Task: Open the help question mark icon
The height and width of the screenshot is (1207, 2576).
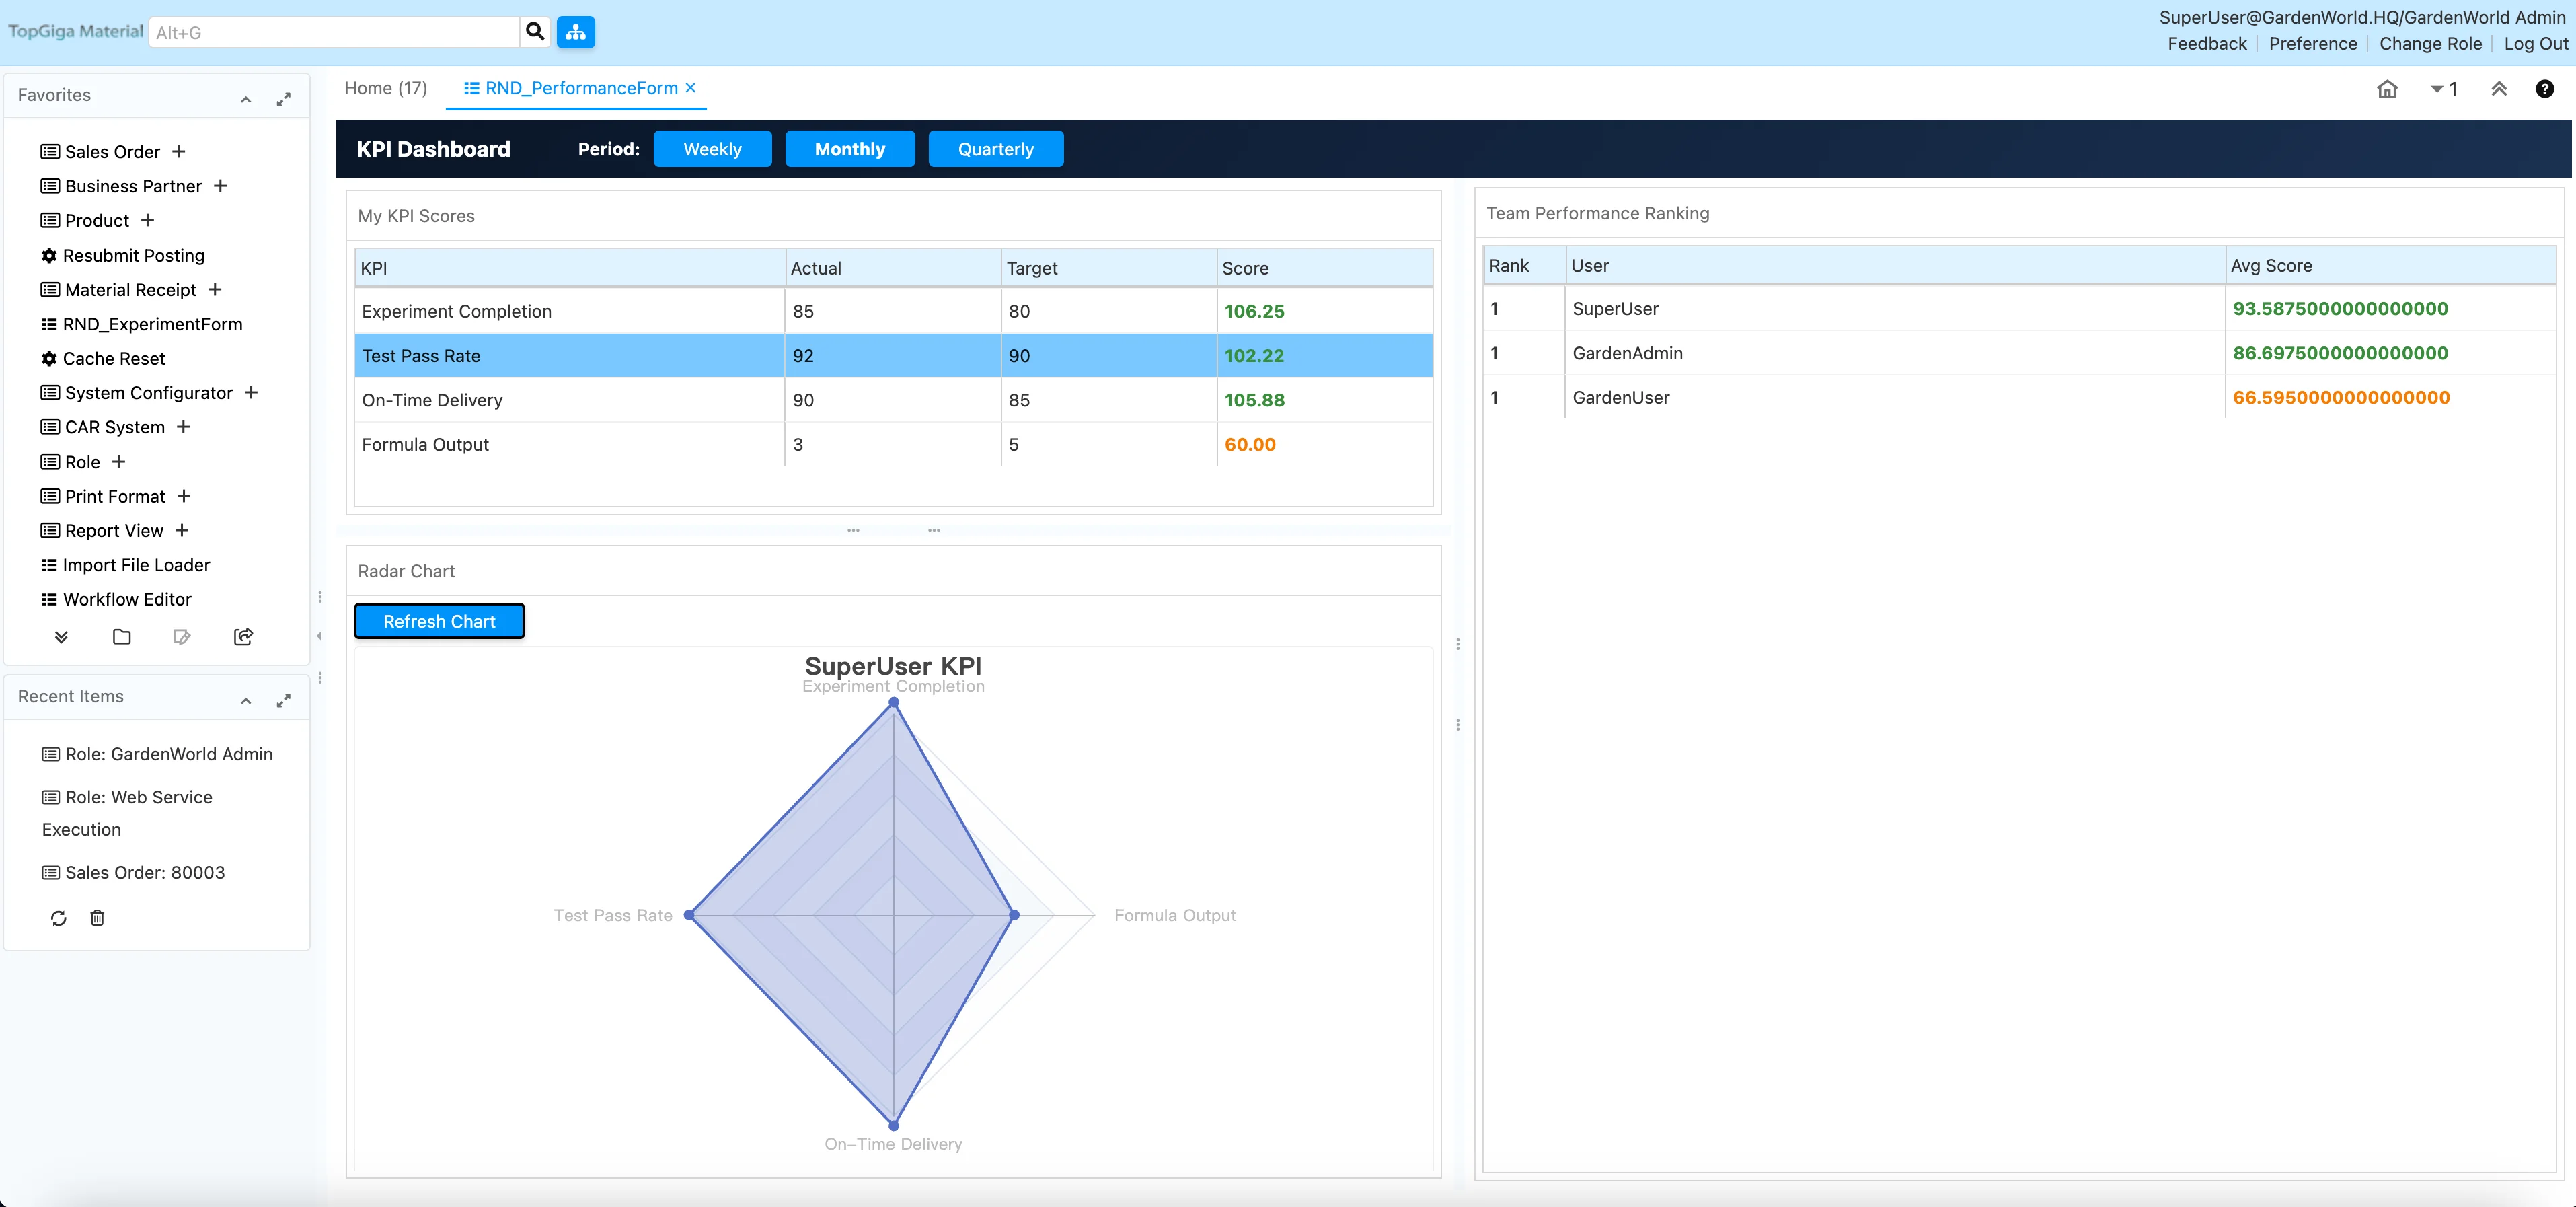Action: (x=2544, y=89)
